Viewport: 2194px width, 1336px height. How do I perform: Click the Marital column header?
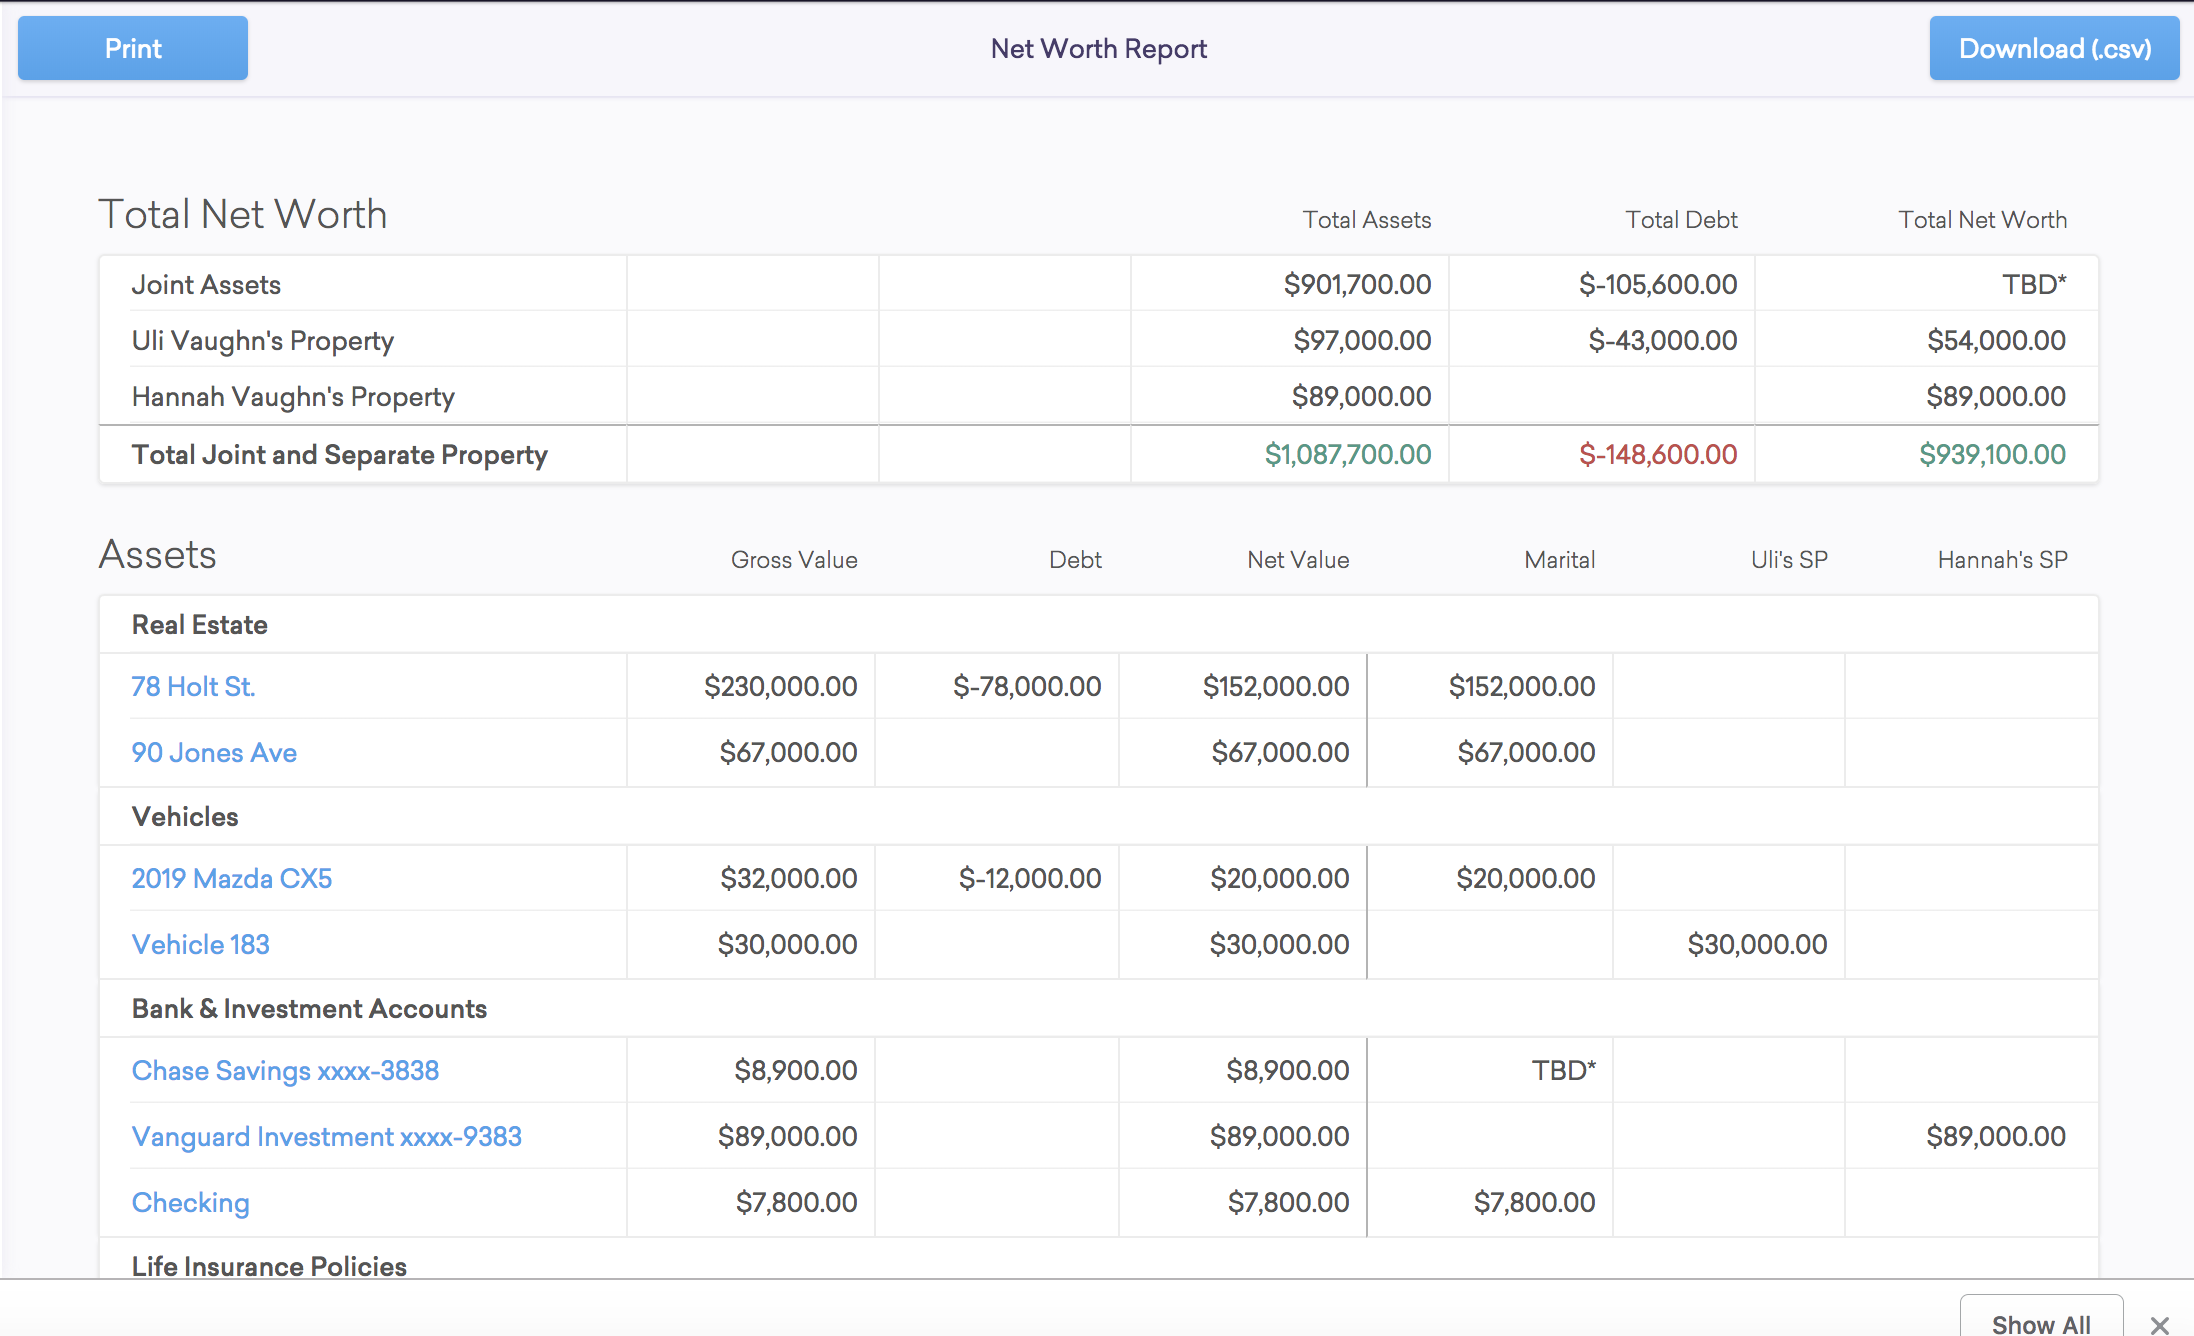[x=1559, y=560]
